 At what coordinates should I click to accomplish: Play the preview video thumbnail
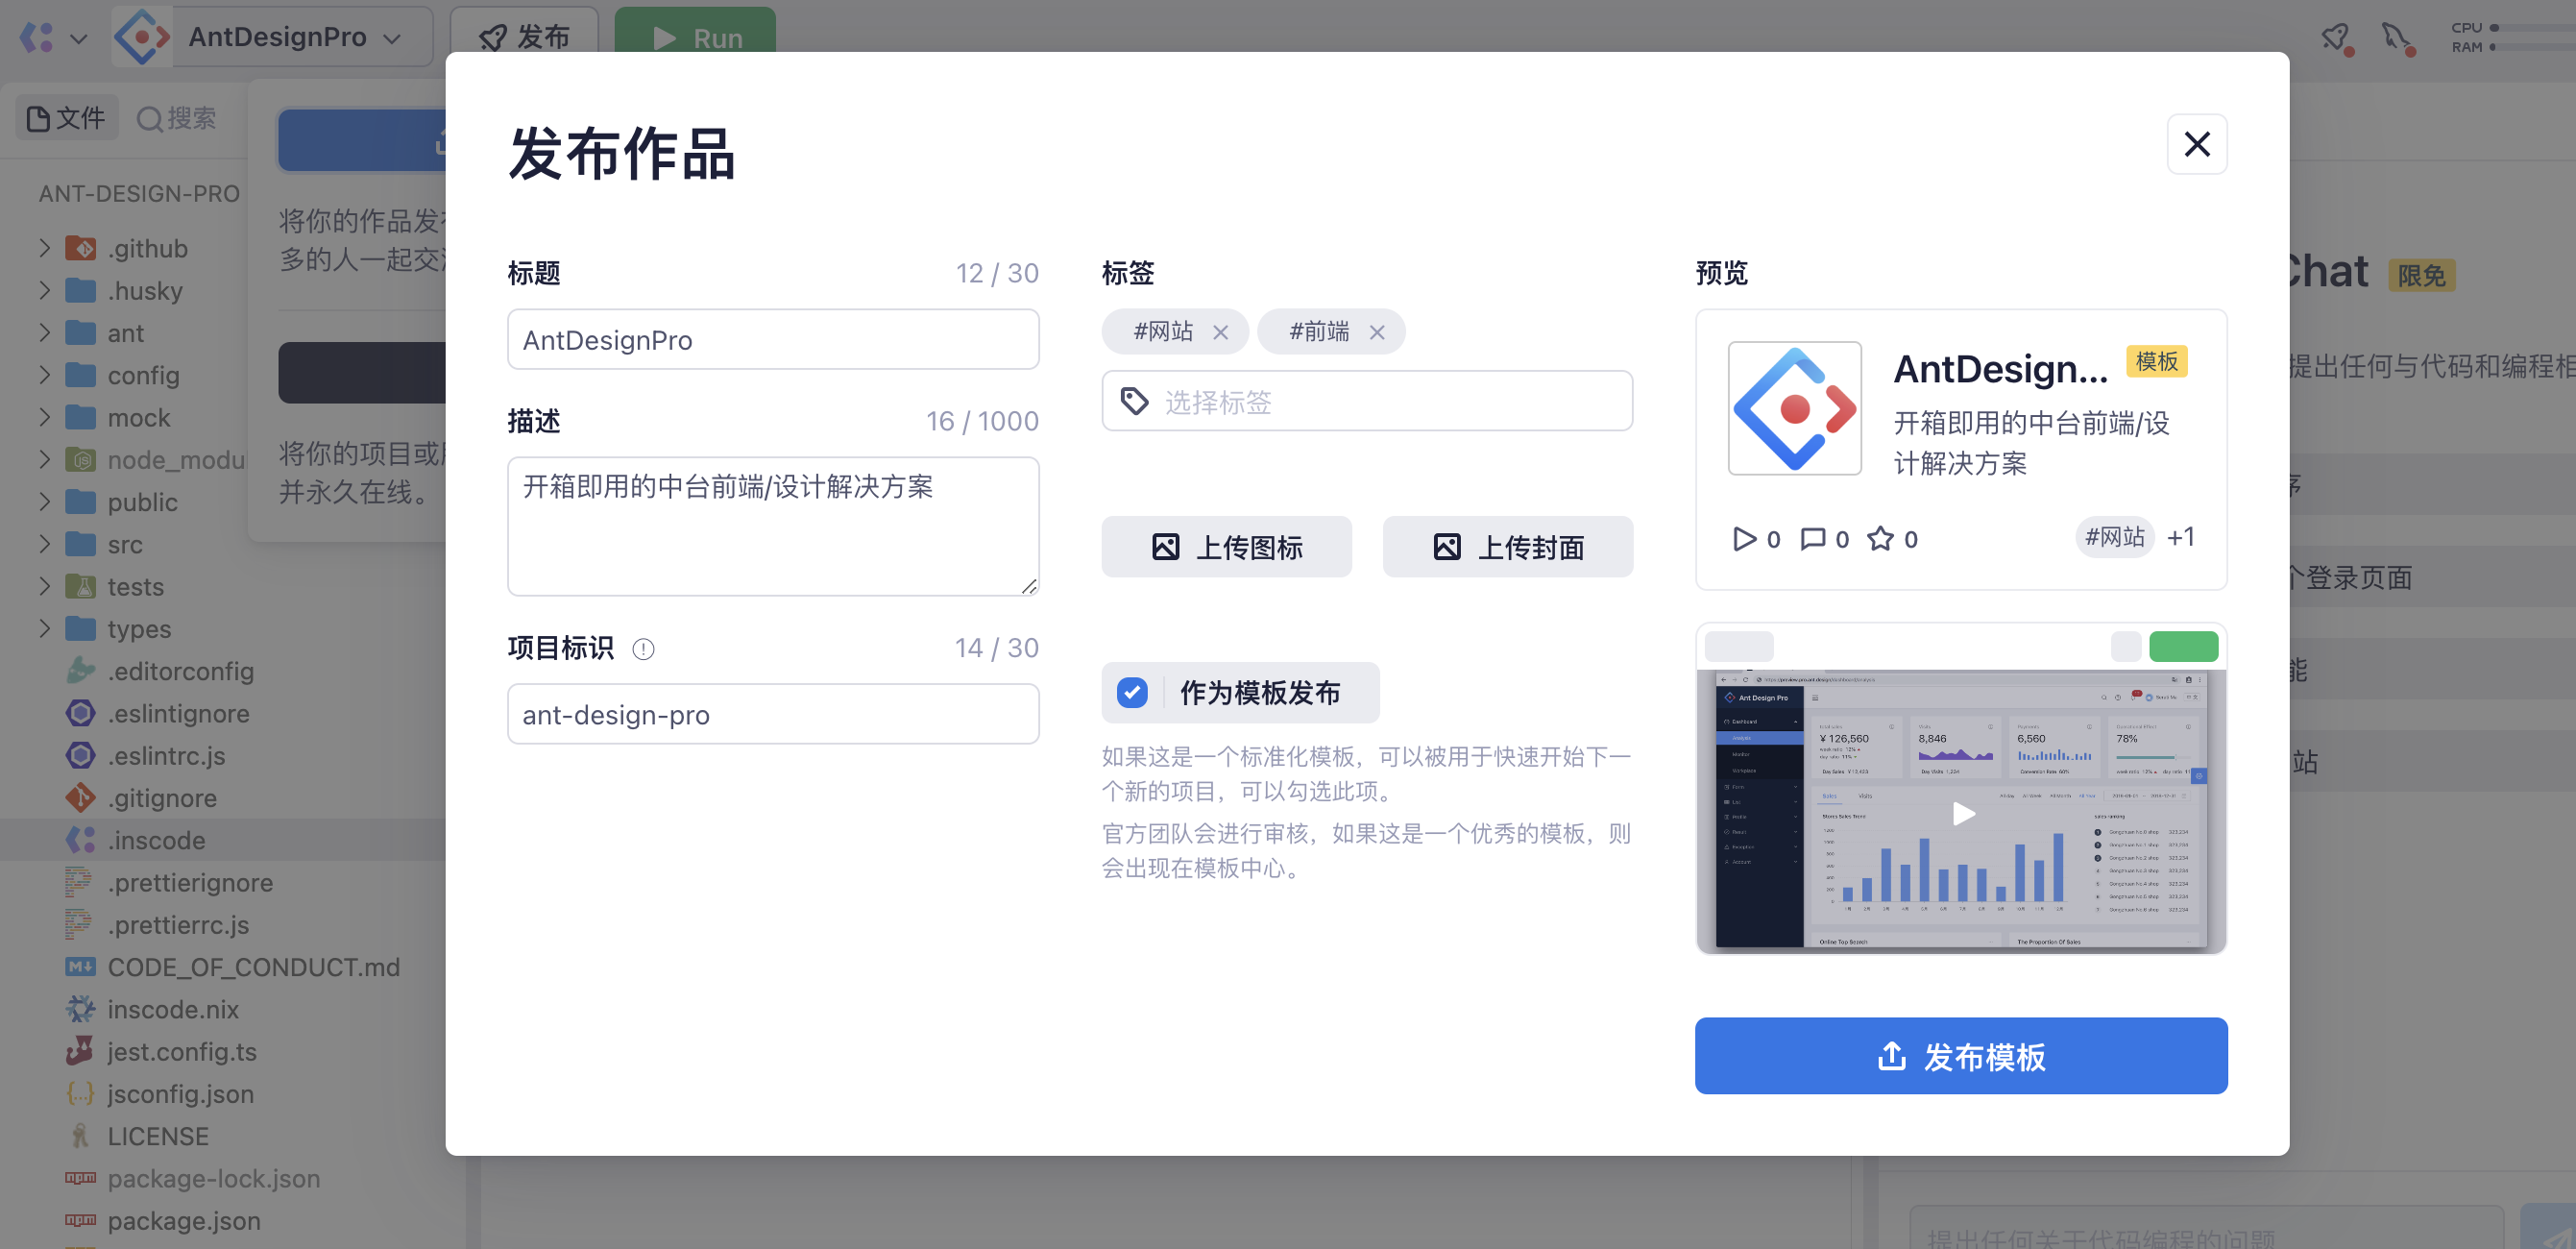[x=1962, y=813]
